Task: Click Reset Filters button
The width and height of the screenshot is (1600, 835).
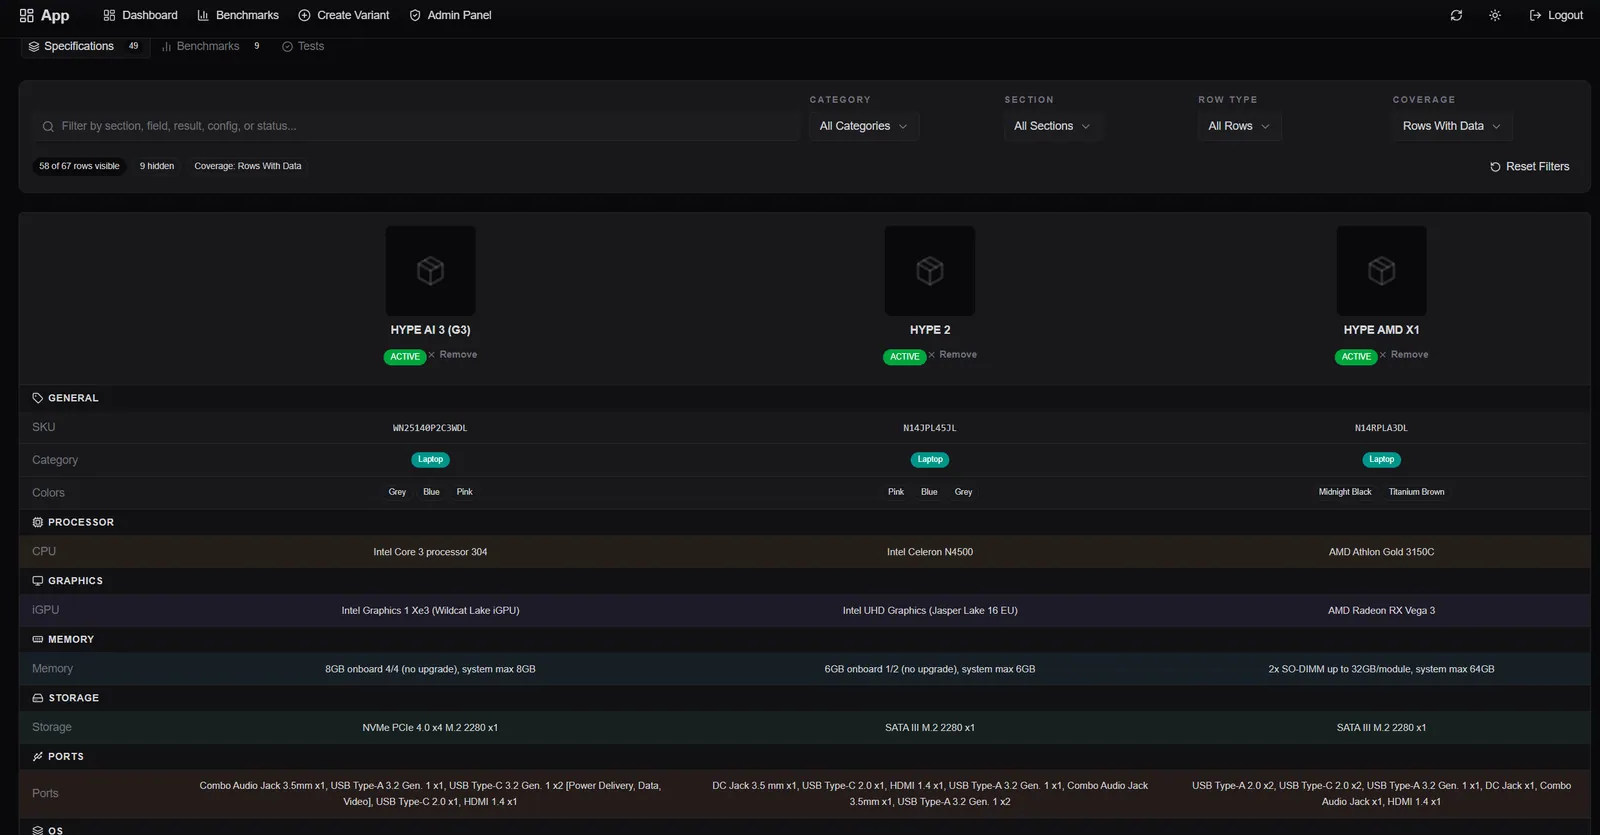Action: (1530, 167)
